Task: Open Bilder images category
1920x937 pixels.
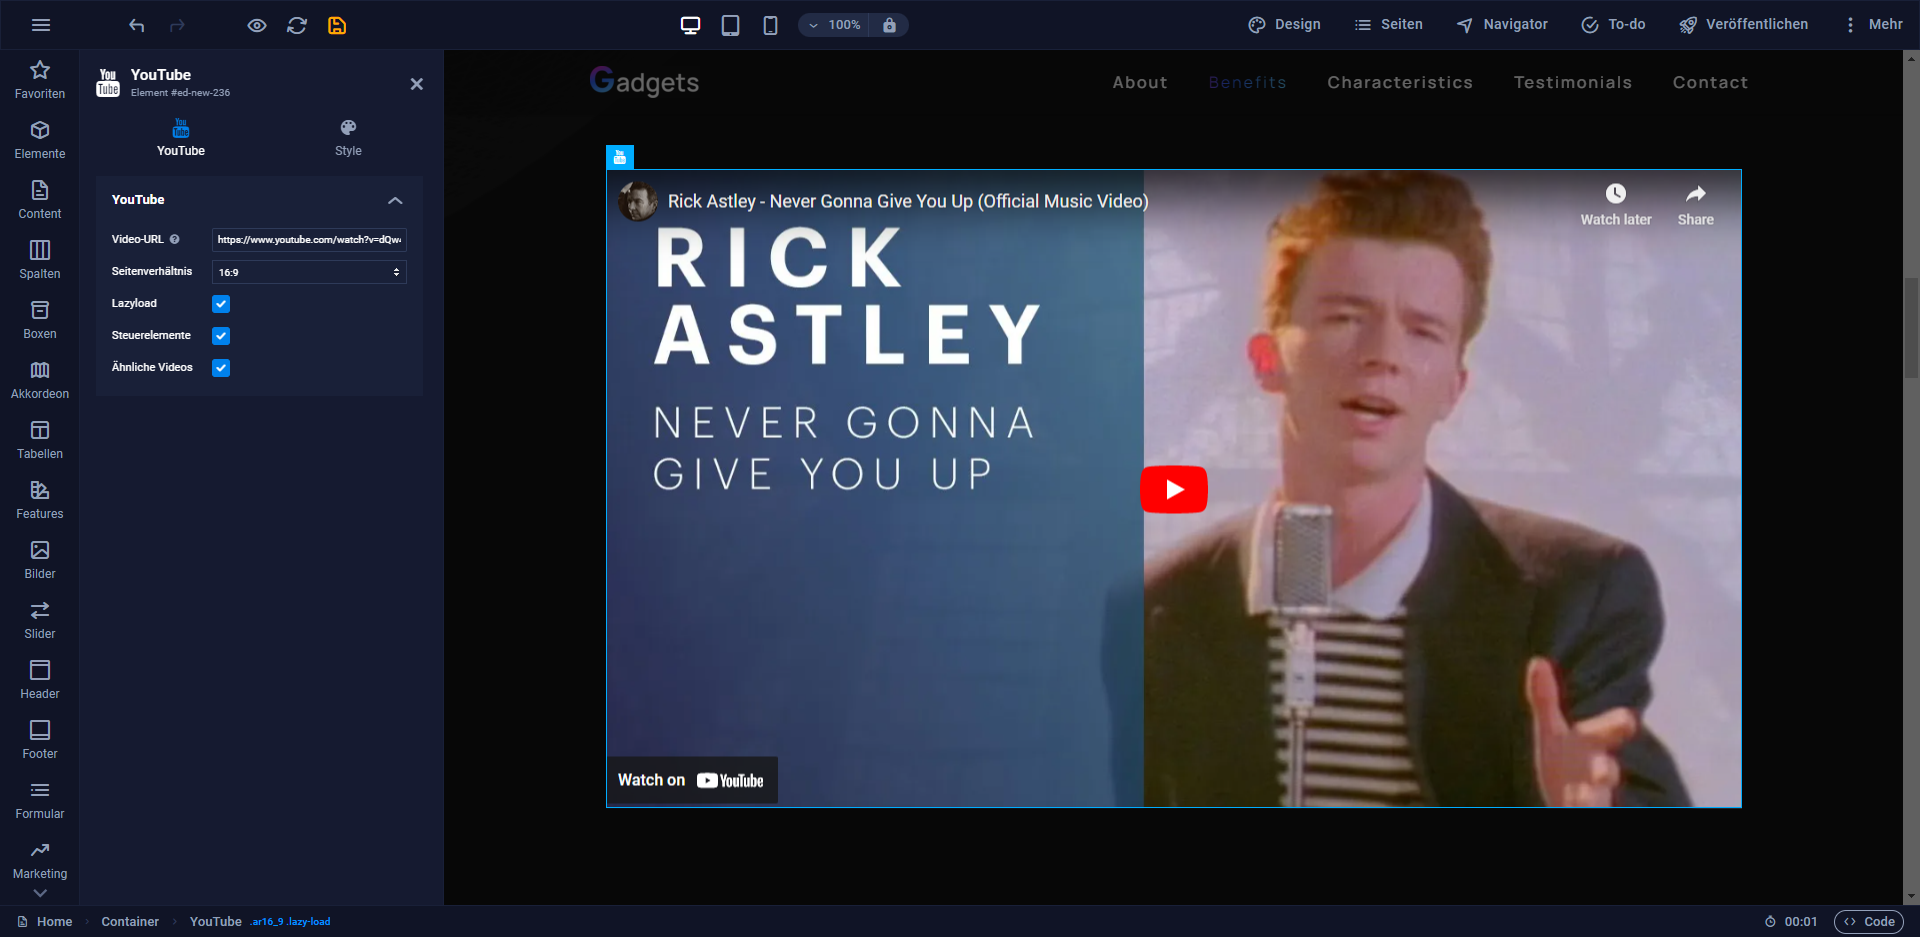Action: [40, 560]
